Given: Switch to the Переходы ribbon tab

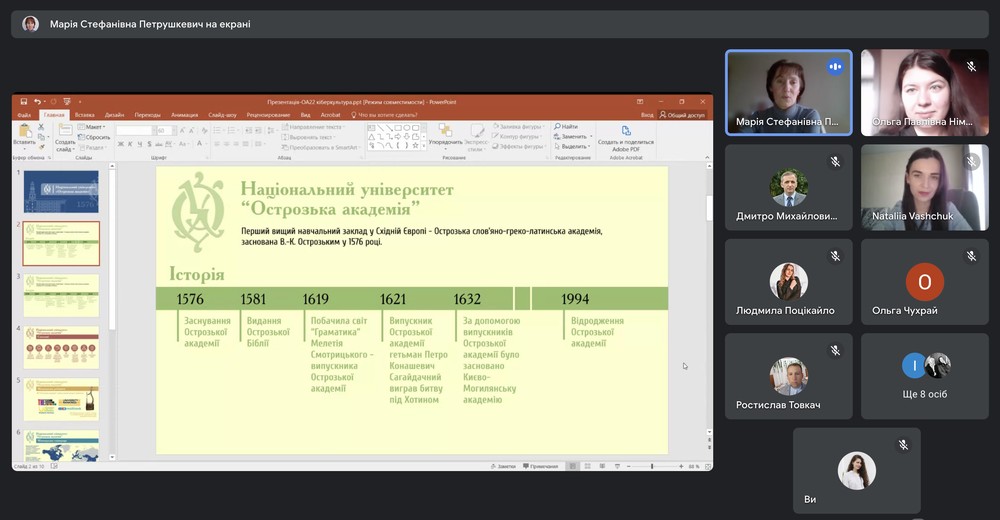Looking at the screenshot, I should point(147,115).
